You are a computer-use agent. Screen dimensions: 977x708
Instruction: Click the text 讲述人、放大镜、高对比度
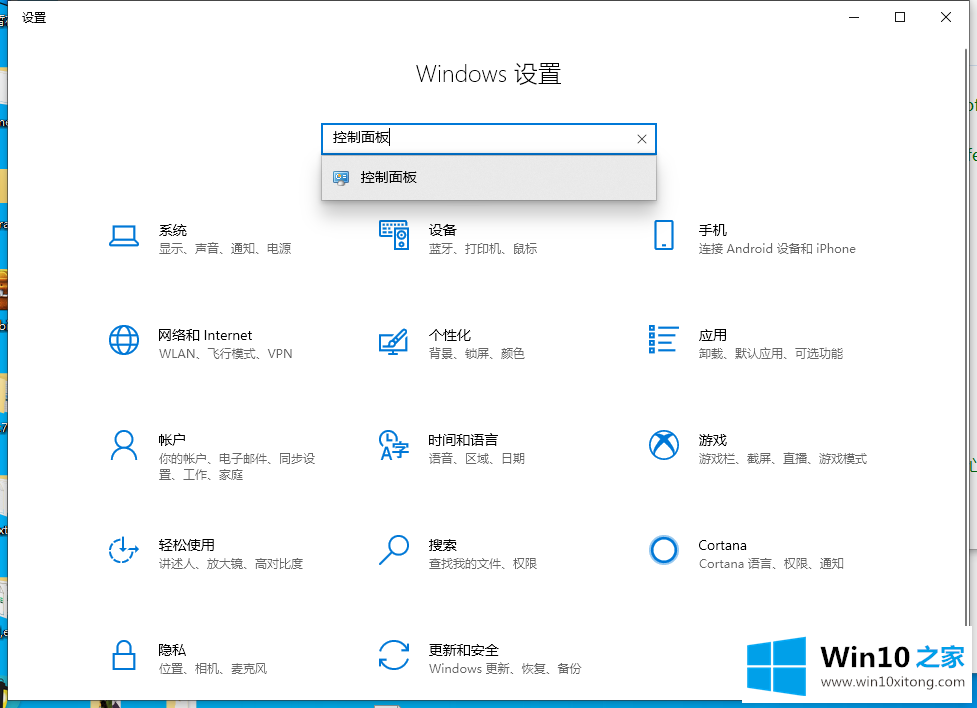(231, 563)
